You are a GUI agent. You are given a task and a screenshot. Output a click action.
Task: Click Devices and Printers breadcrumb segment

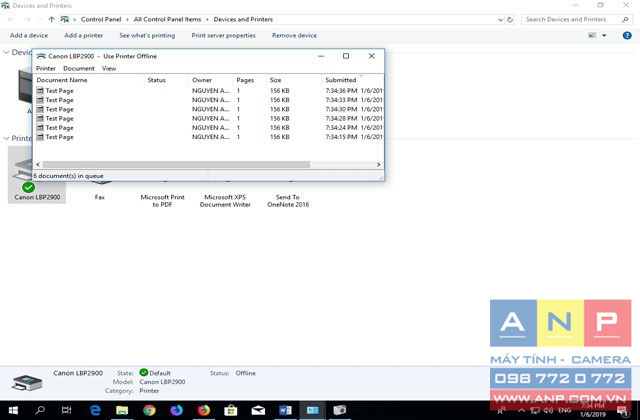[243, 19]
